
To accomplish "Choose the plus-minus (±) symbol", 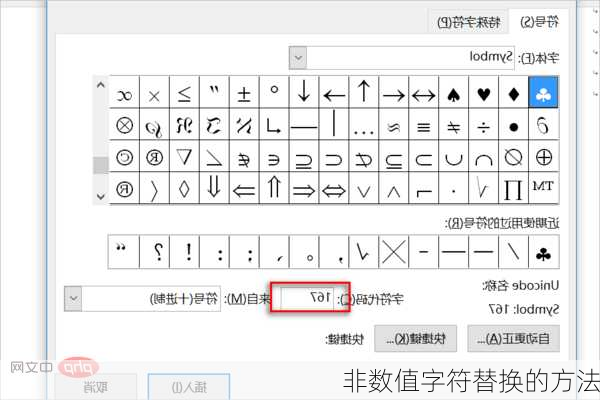I will point(244,92).
